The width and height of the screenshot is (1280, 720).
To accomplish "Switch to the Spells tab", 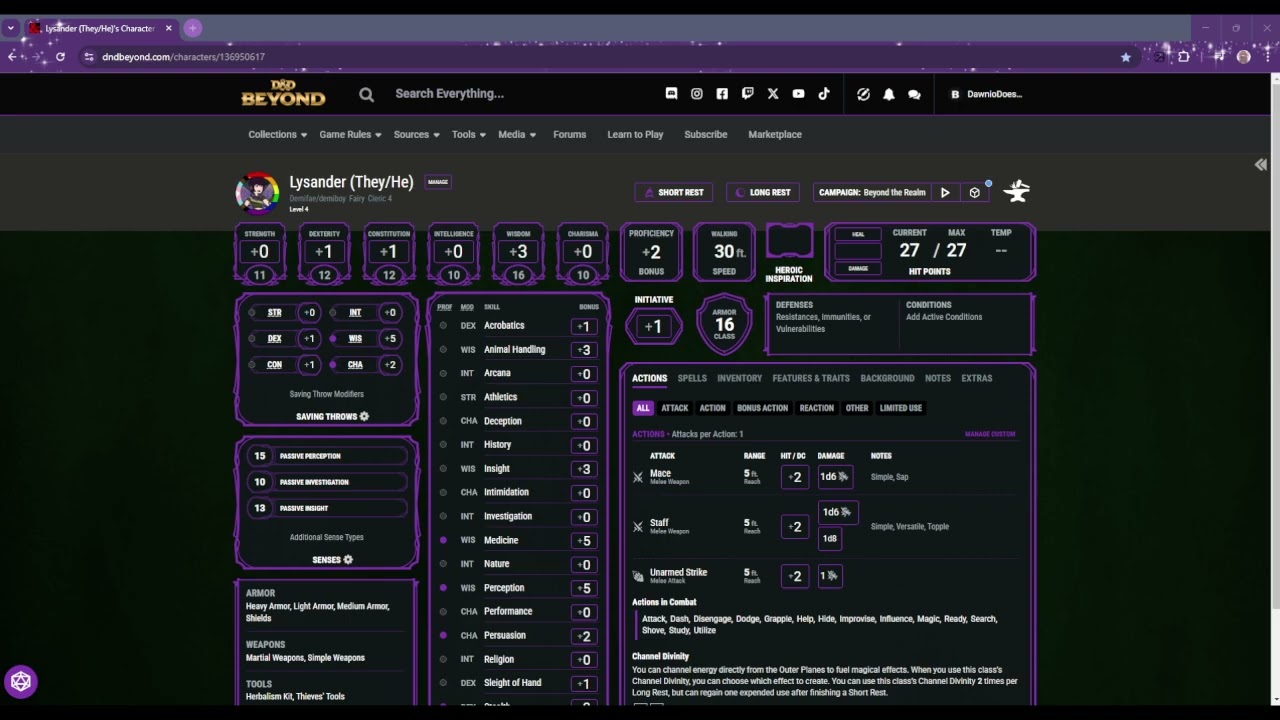I will 692,378.
